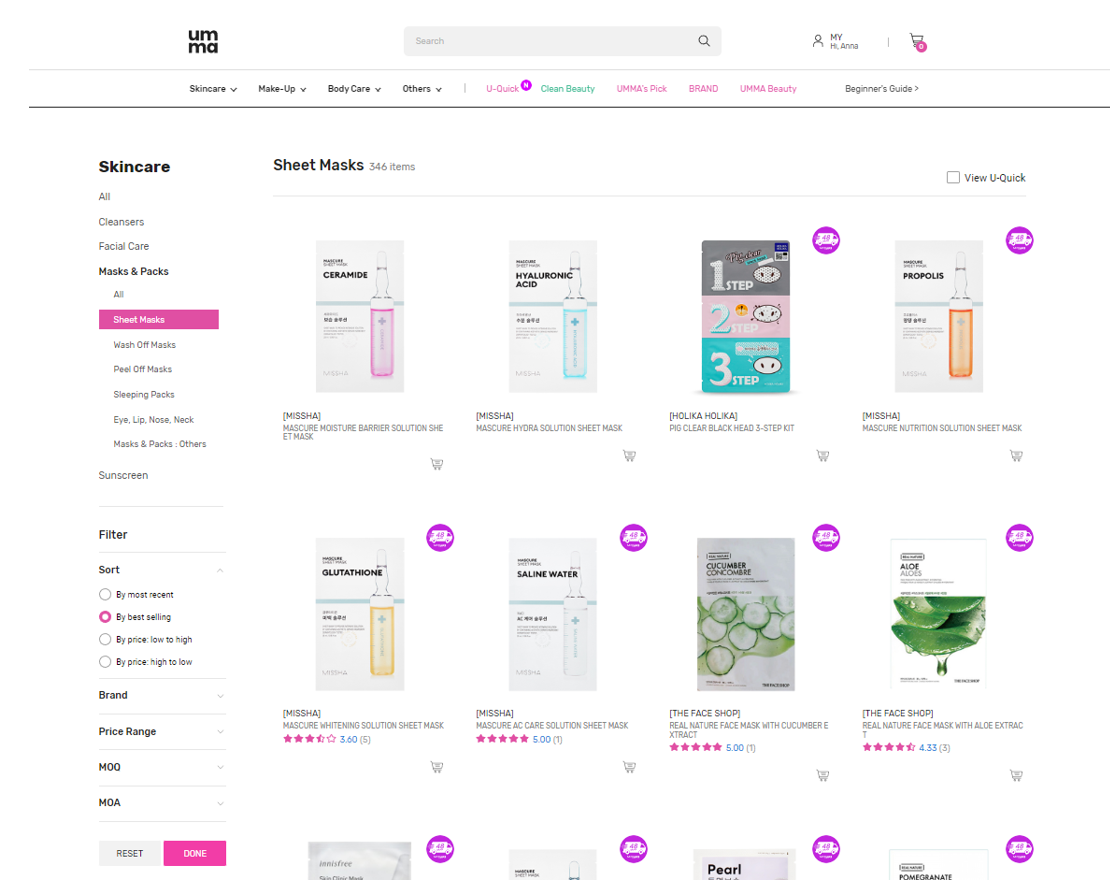Add Cucumber Extract face mask to cart
Screen dimensions: 1110x882
823,775
